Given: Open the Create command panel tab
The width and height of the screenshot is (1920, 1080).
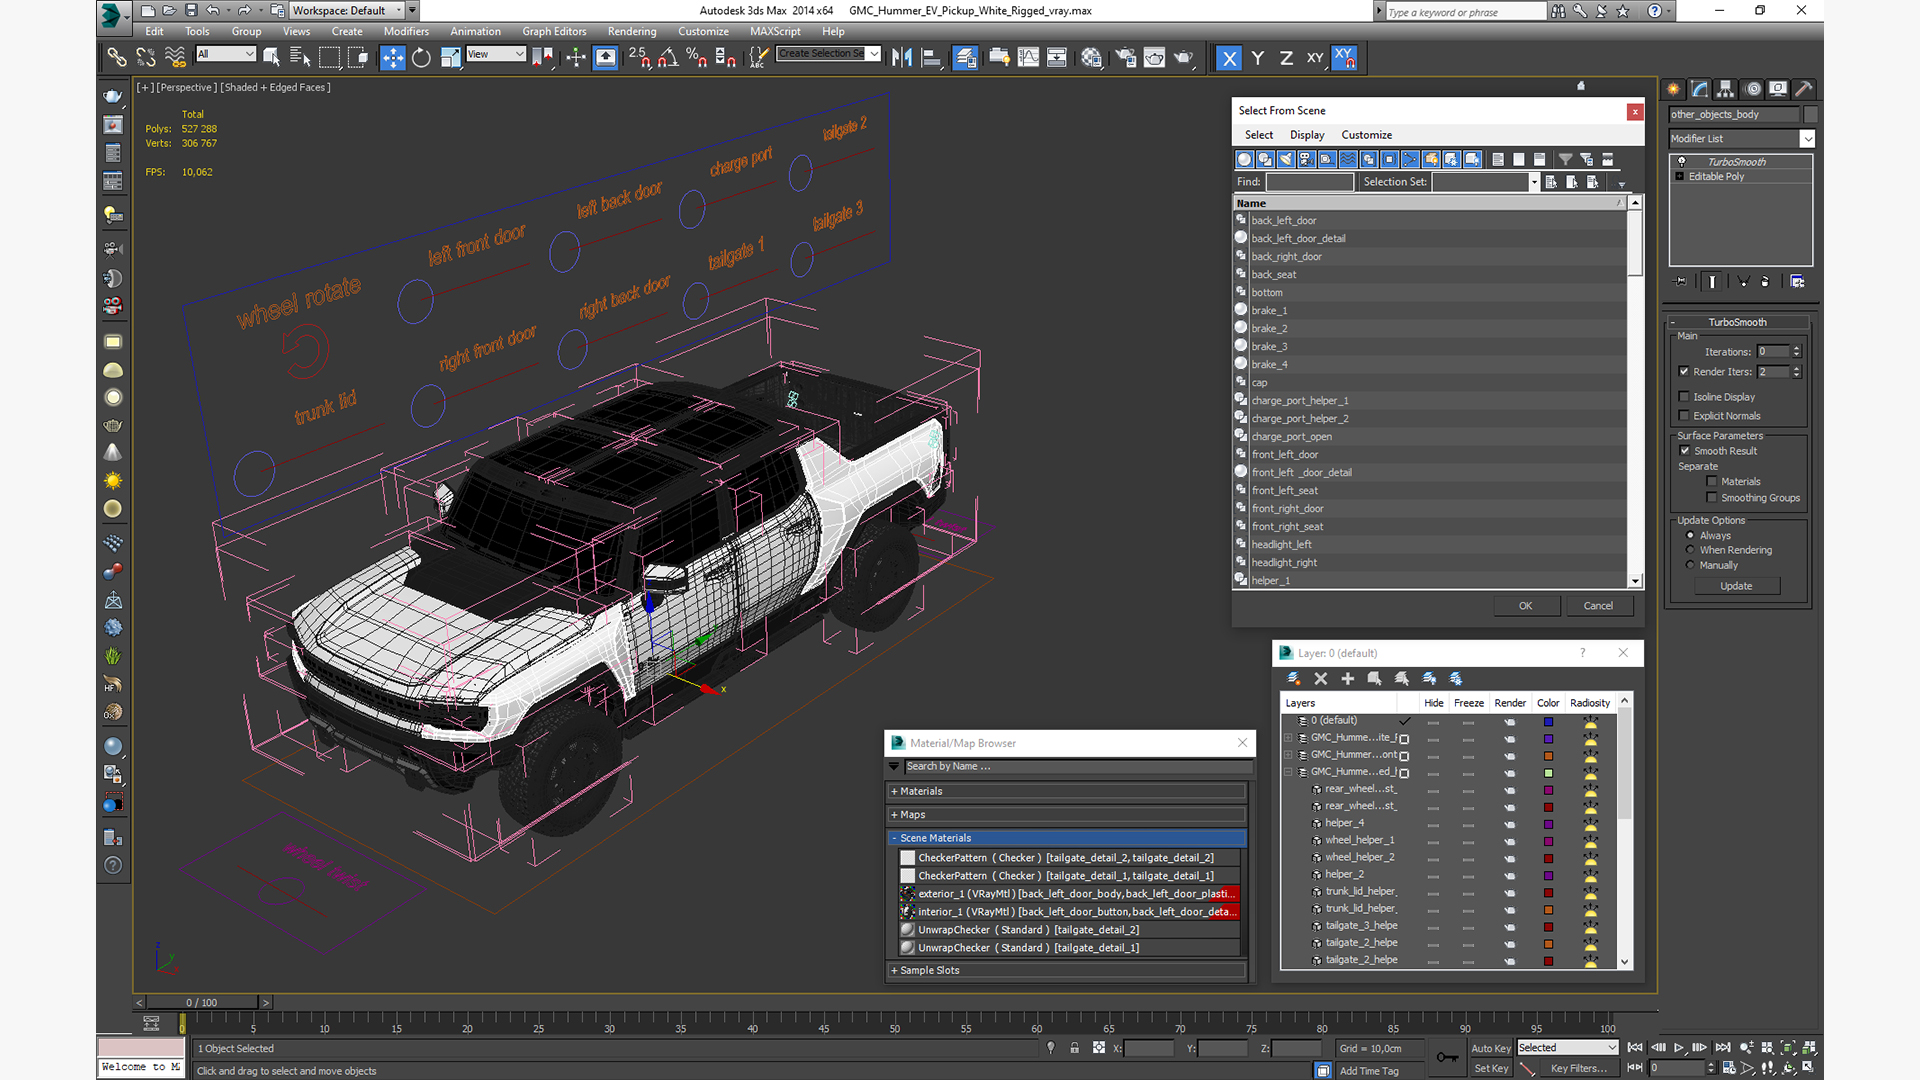Looking at the screenshot, I should click(x=1674, y=89).
